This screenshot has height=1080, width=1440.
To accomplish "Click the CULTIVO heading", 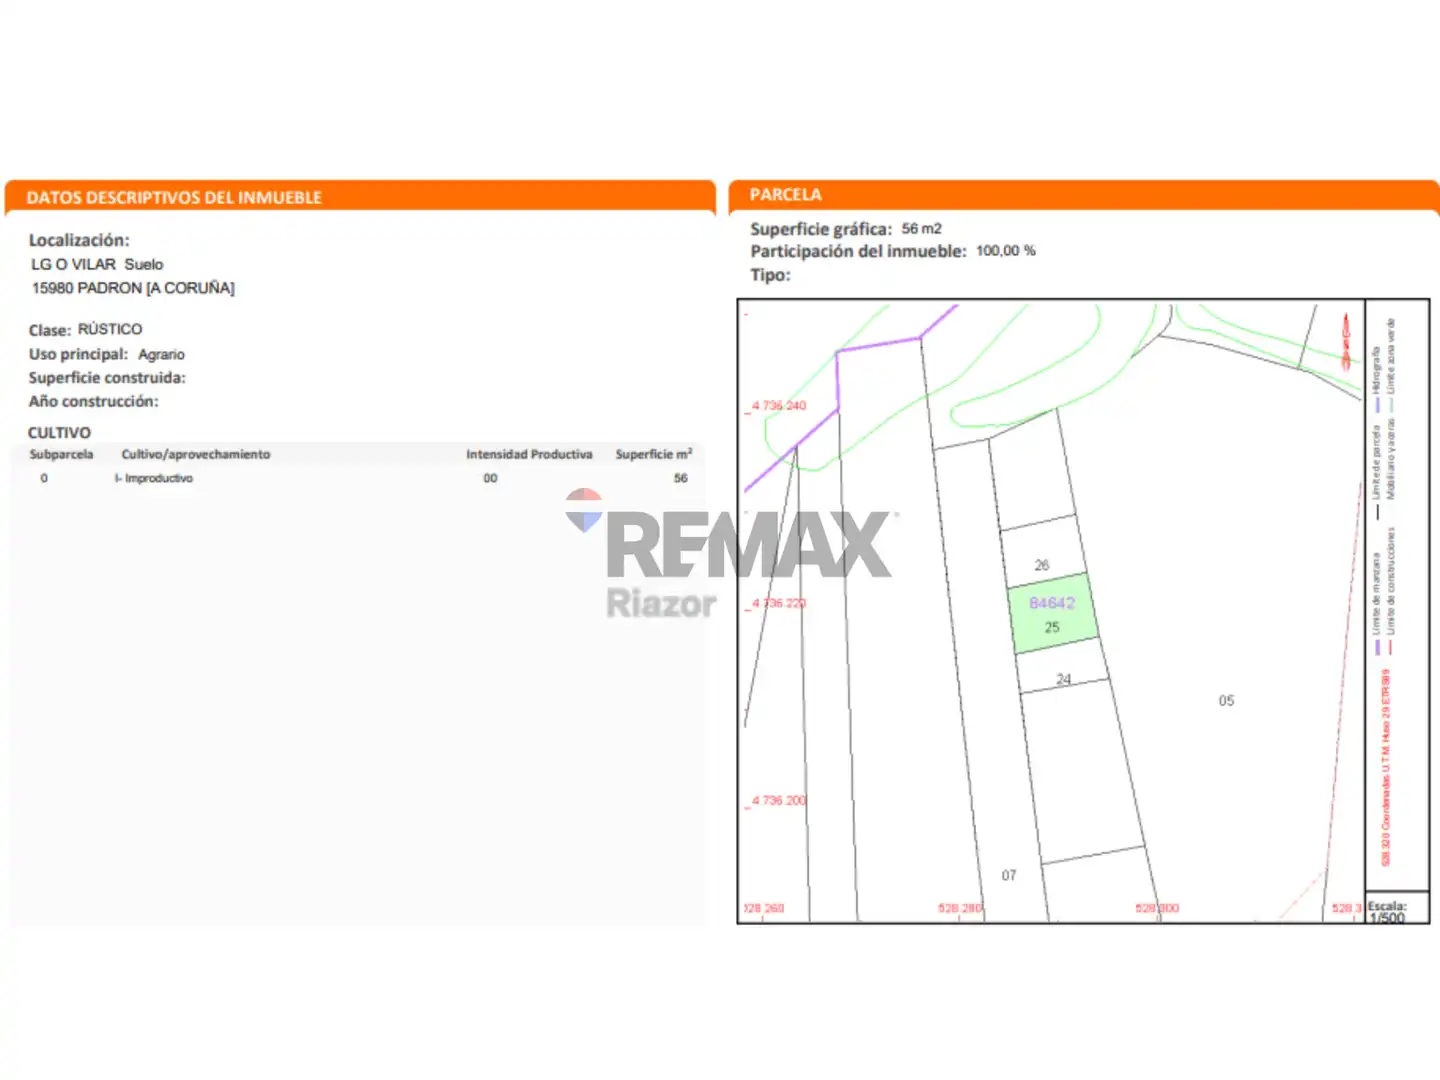I will [x=59, y=432].
